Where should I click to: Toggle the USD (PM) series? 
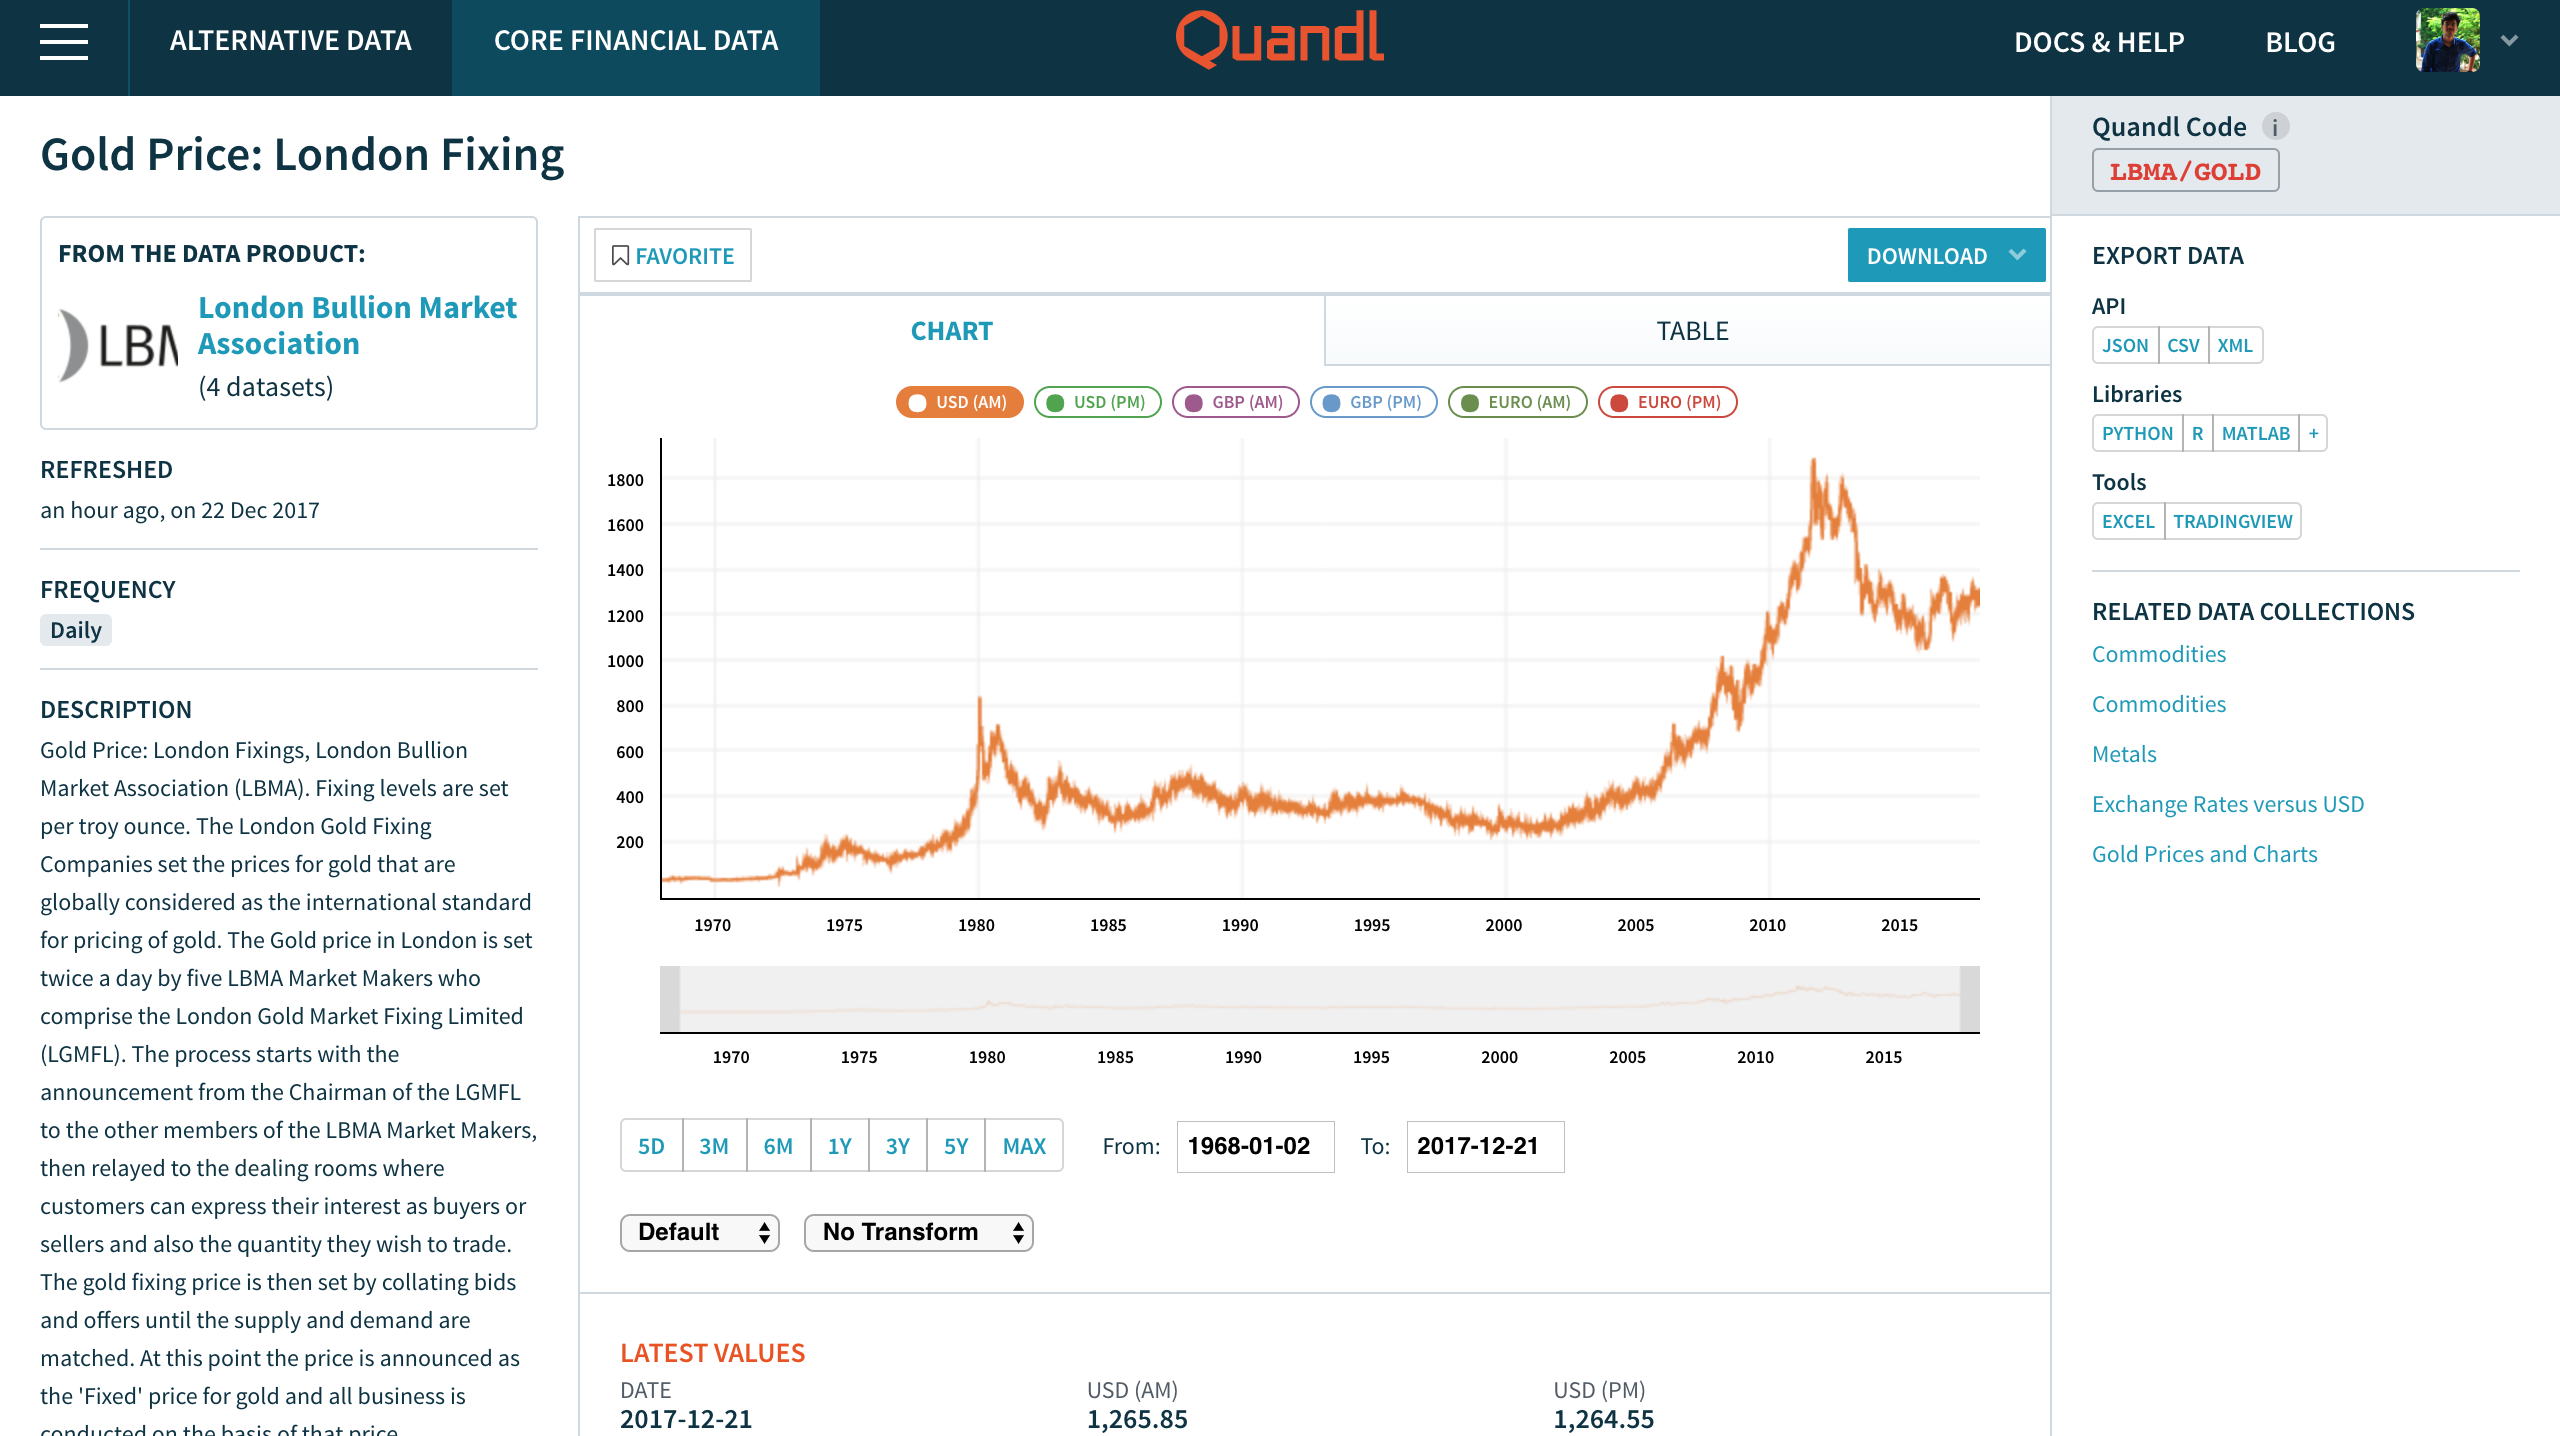tap(1097, 402)
